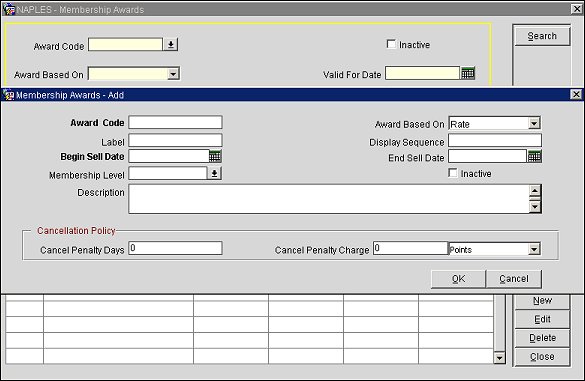Image resolution: width=585 pixels, height=381 pixels.
Task: Open Award Code lookup arrow in search panel
Action: (171, 44)
